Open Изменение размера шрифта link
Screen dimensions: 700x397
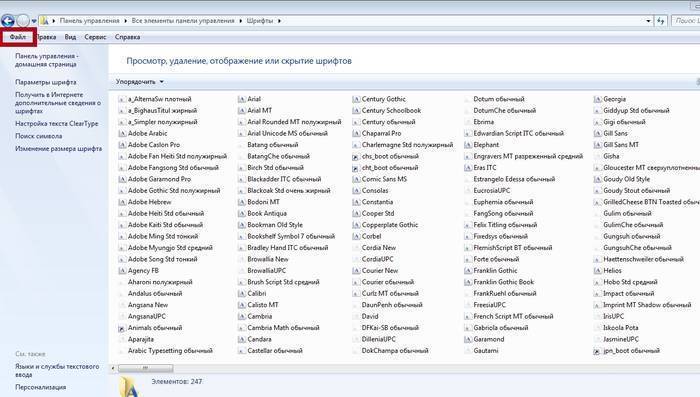click(58, 149)
